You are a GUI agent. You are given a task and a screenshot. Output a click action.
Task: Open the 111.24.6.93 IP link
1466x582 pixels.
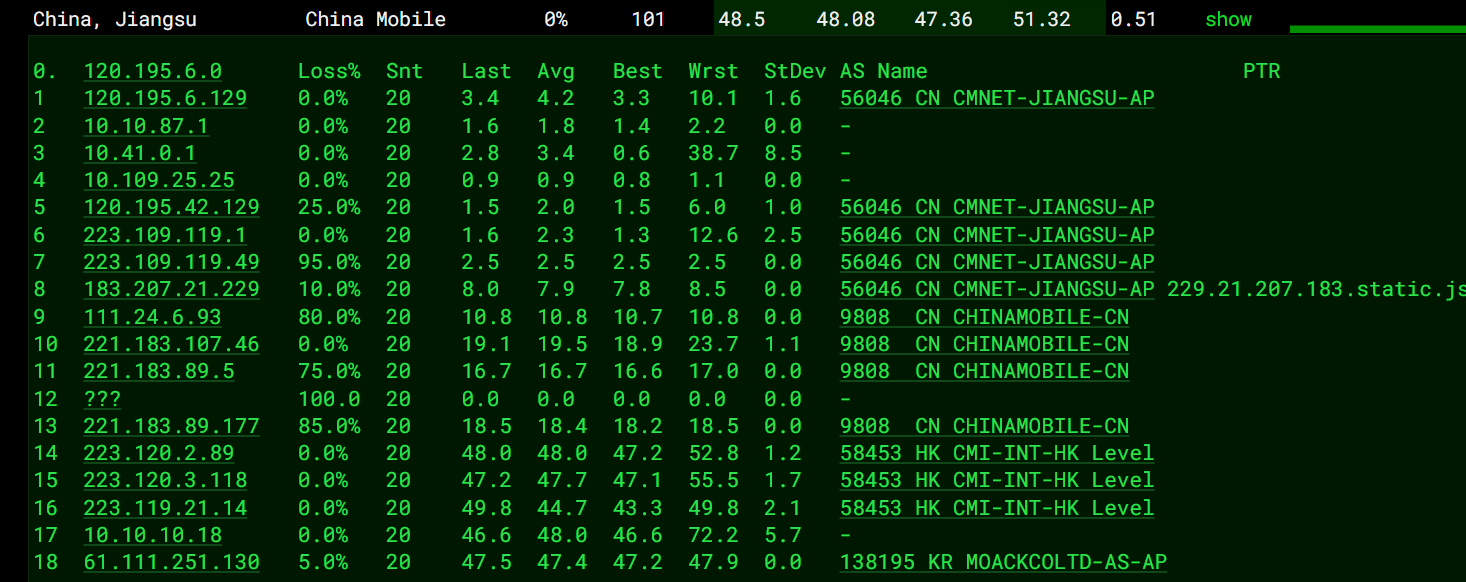153,317
